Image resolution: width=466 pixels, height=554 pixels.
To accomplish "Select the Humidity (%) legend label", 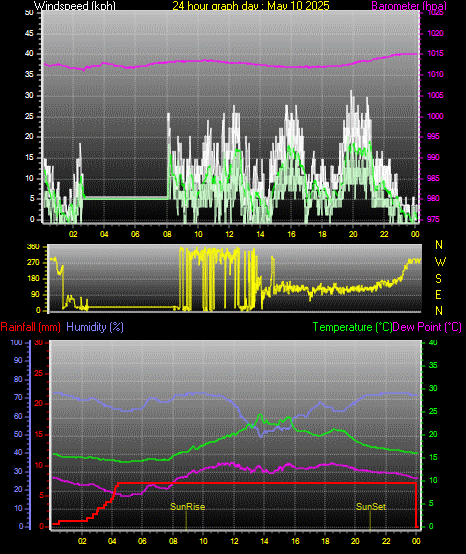I will [x=95, y=327].
